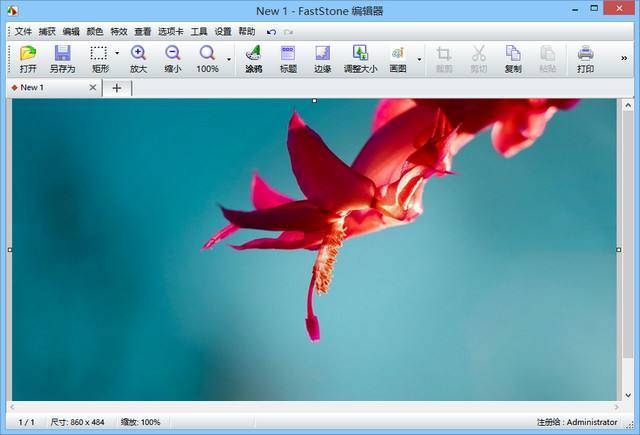Click the vertical scrollbar down arrow

tap(628, 395)
